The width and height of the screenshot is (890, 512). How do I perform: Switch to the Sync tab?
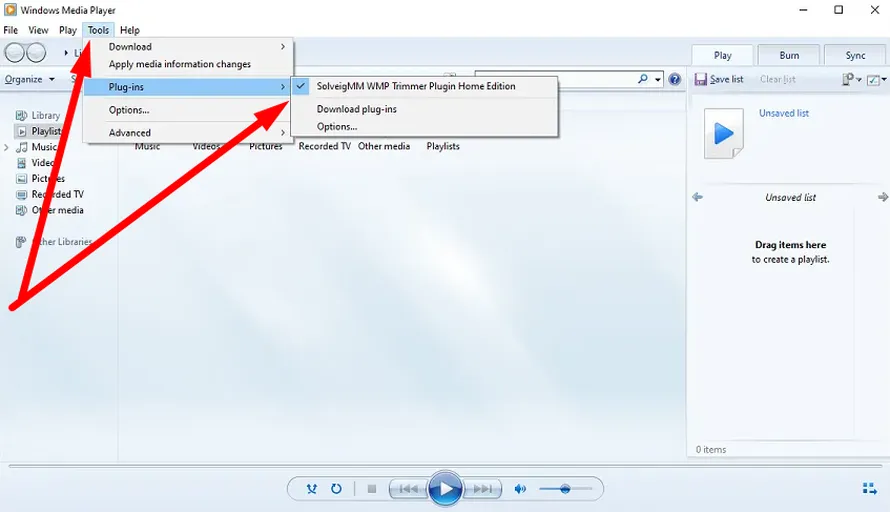point(855,55)
